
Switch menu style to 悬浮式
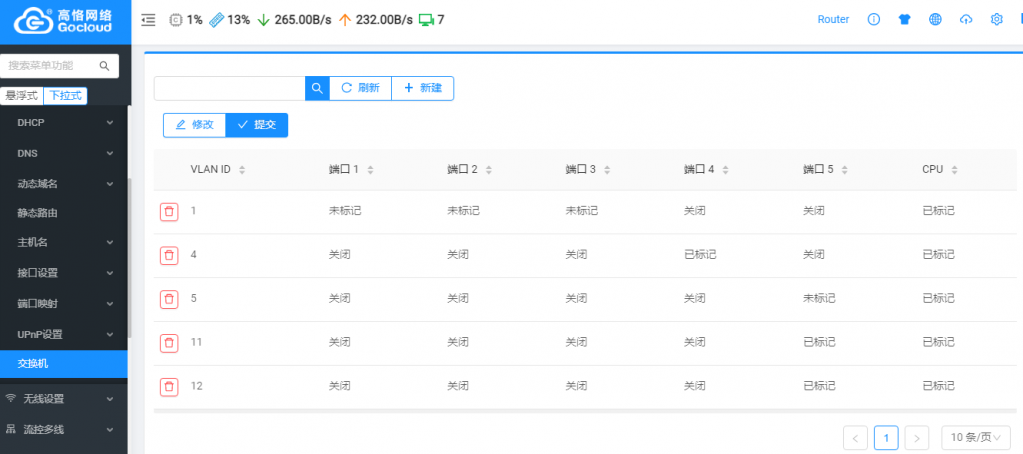tap(21, 96)
